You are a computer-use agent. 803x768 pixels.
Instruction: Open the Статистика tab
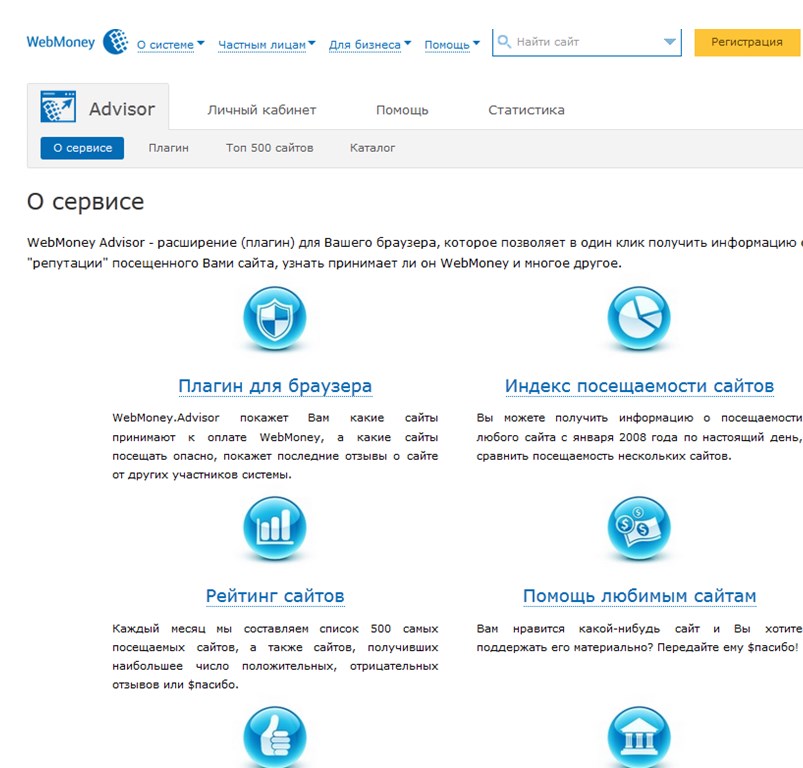[x=526, y=110]
